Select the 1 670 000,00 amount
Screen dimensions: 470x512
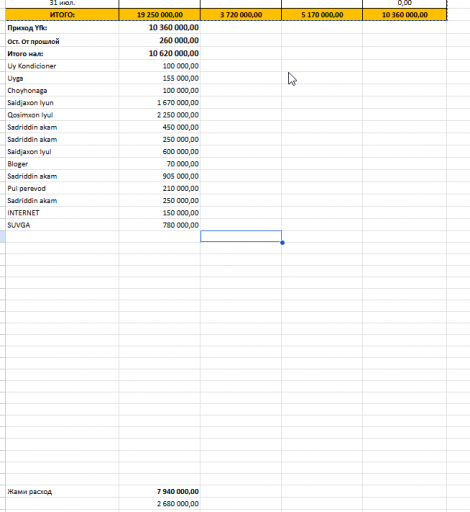click(159, 103)
